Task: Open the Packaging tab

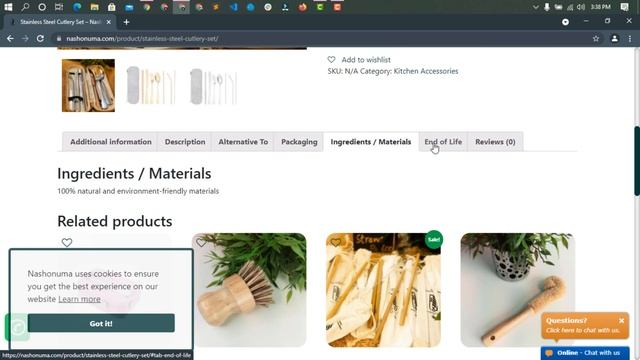Action: point(299,142)
